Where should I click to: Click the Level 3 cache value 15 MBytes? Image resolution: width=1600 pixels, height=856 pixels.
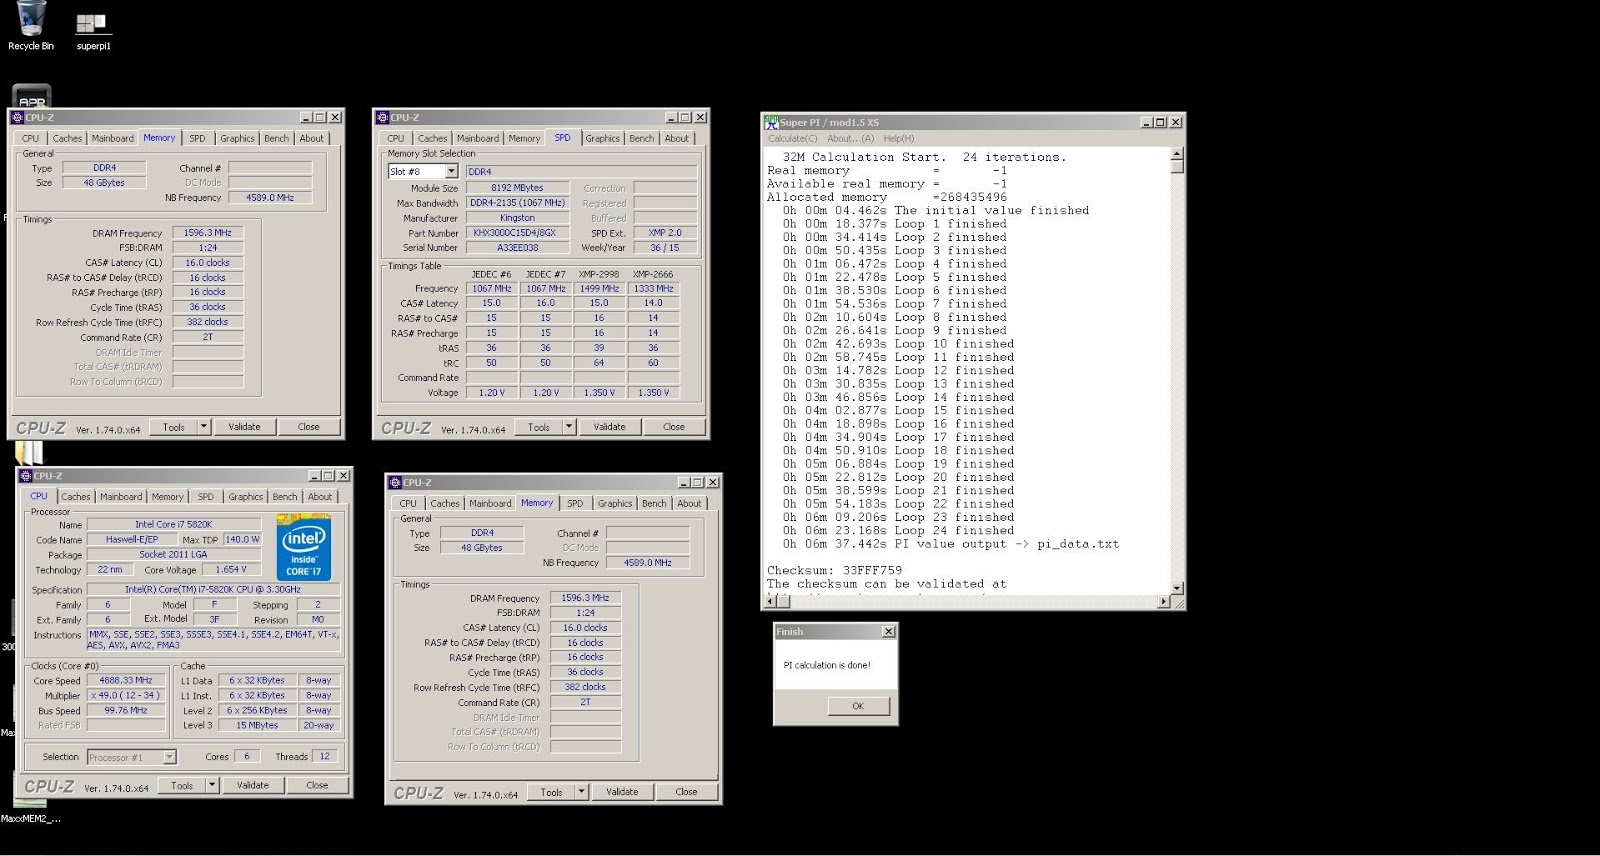pyautogui.click(x=257, y=726)
